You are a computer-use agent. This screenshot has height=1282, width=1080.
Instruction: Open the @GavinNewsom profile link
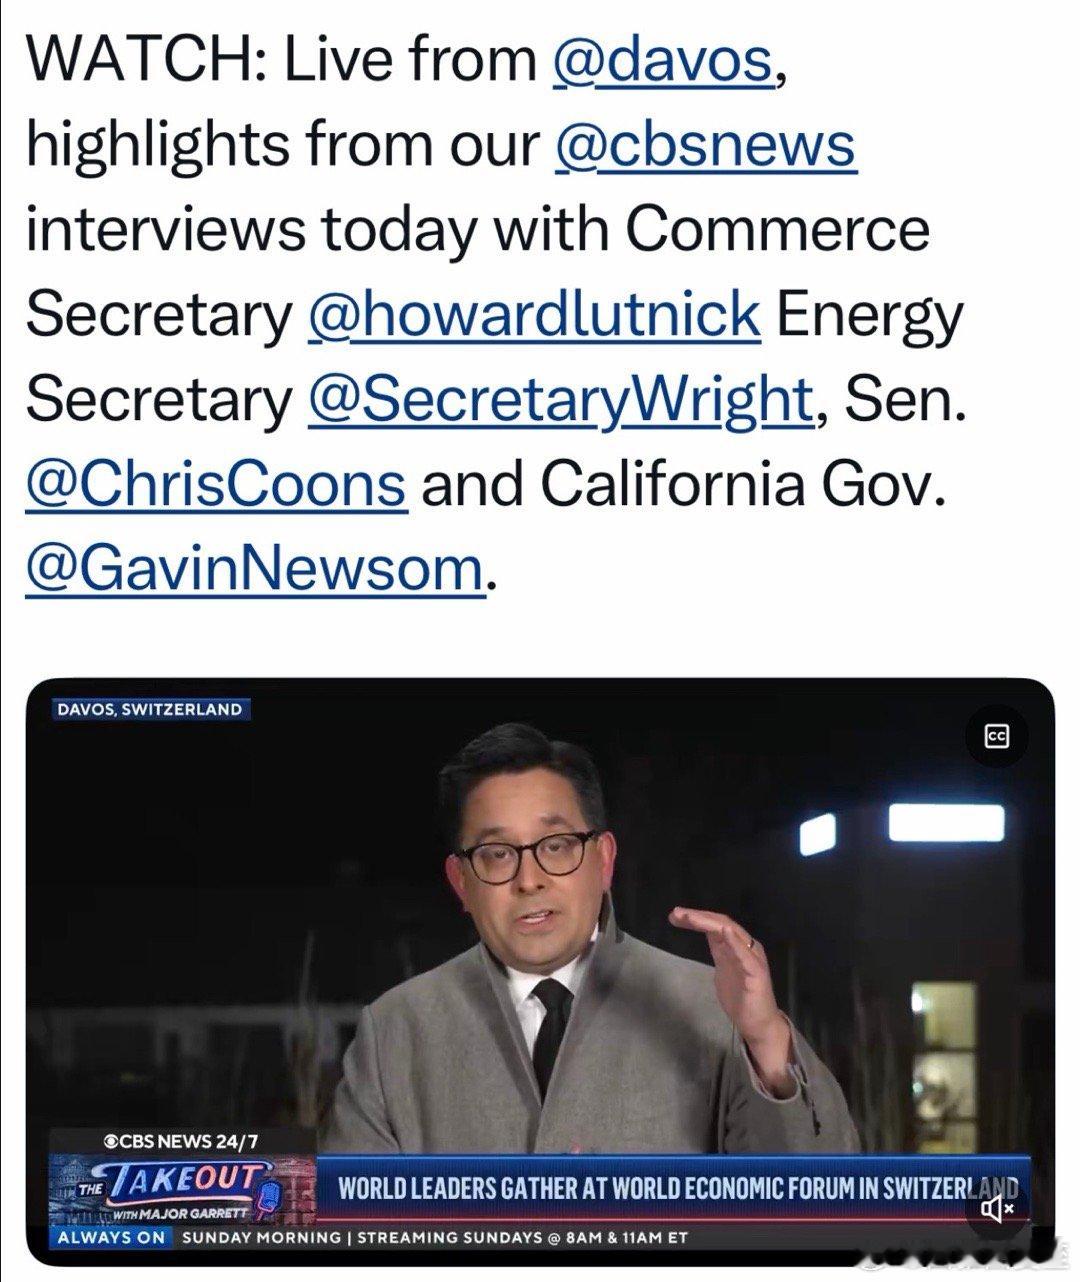tap(255, 570)
